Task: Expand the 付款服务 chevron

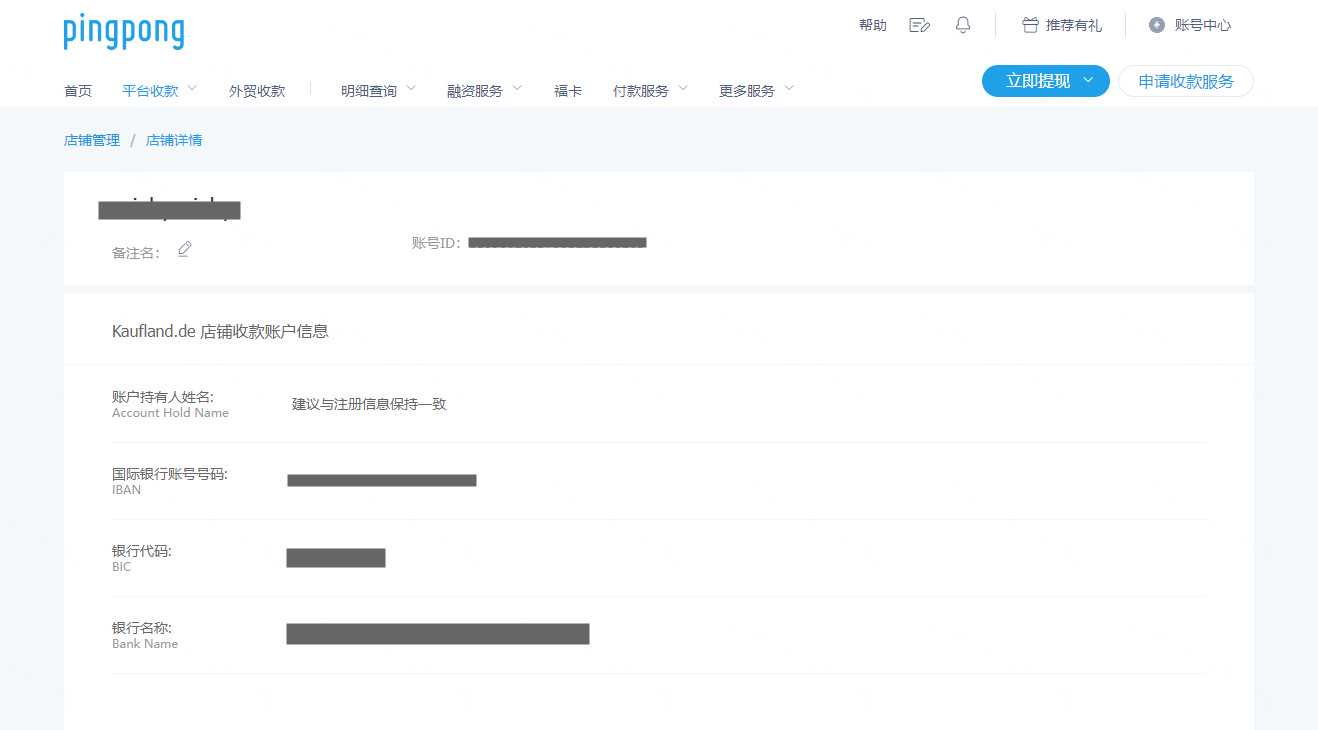Action: click(x=683, y=89)
